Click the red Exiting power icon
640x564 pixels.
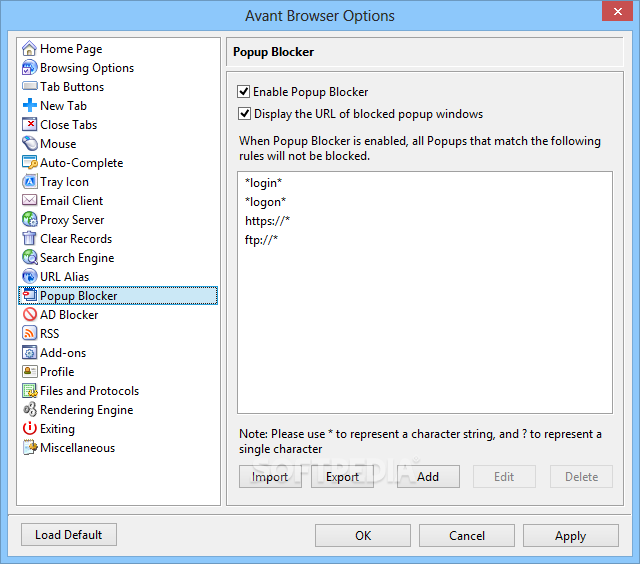(x=29, y=428)
